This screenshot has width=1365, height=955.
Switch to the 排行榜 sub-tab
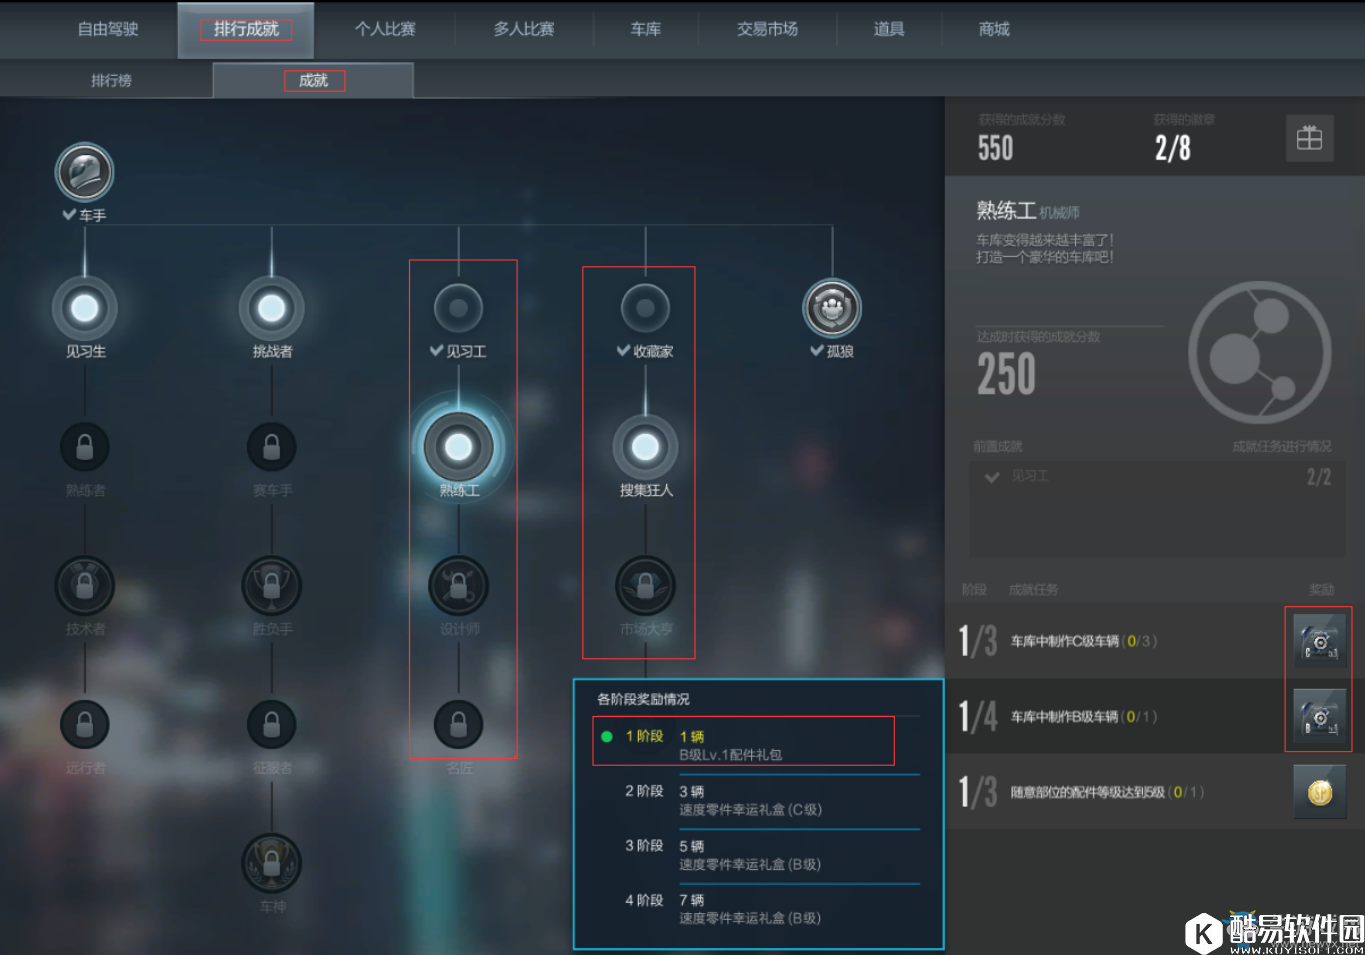(x=111, y=80)
